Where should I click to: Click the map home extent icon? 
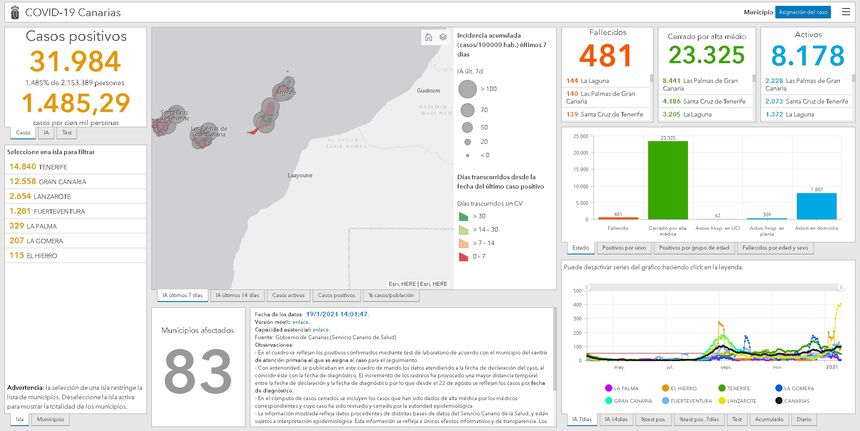[x=426, y=37]
